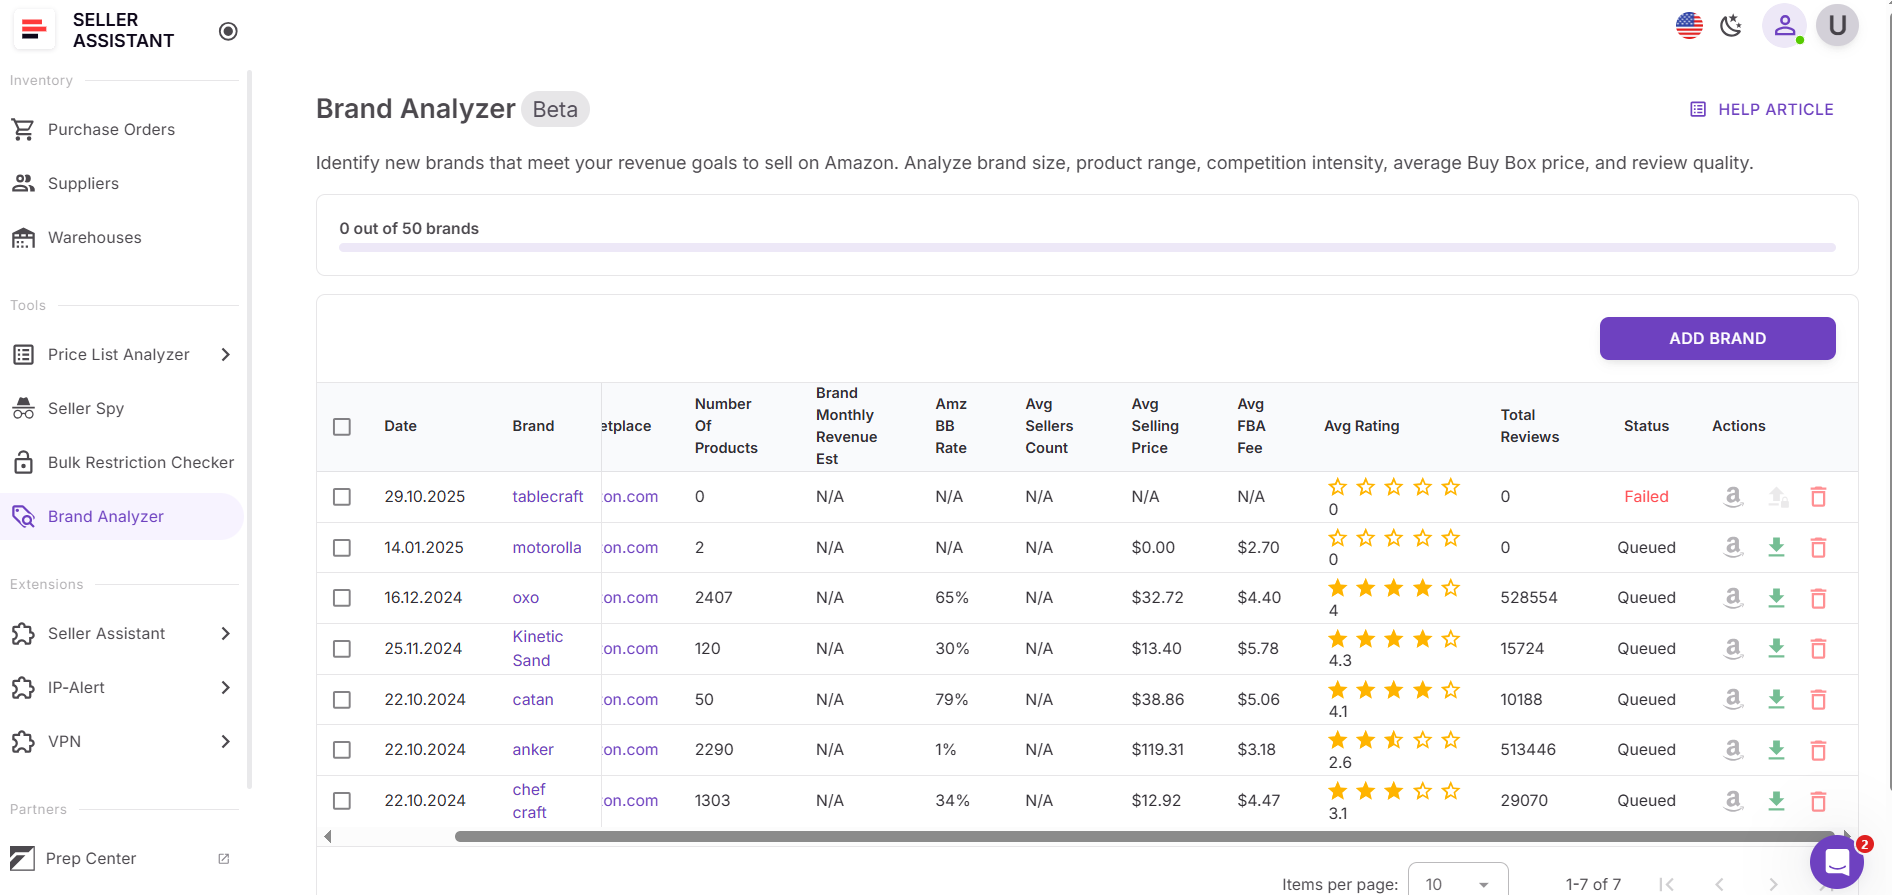The image size is (1892, 895).
Task: Delete the tablecraft brand entry
Action: [x=1818, y=497]
